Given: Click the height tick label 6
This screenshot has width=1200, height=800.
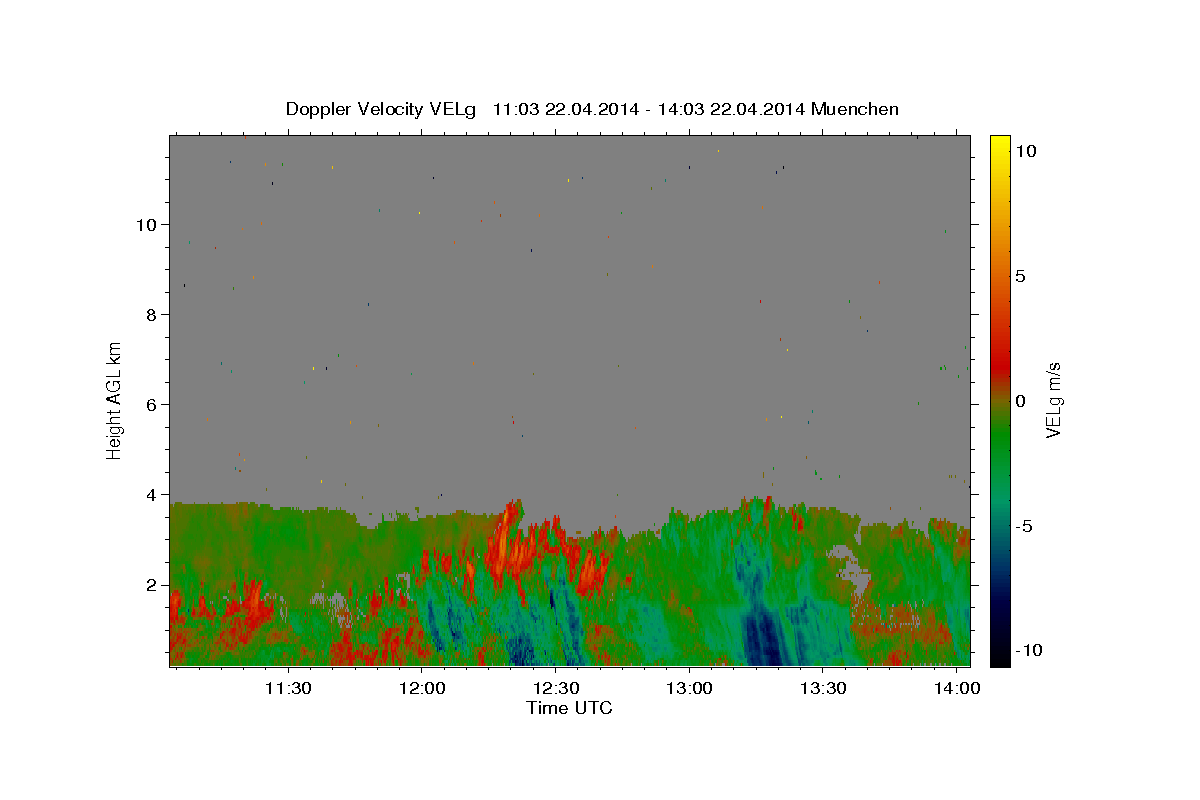Looking at the screenshot, I should [153, 405].
